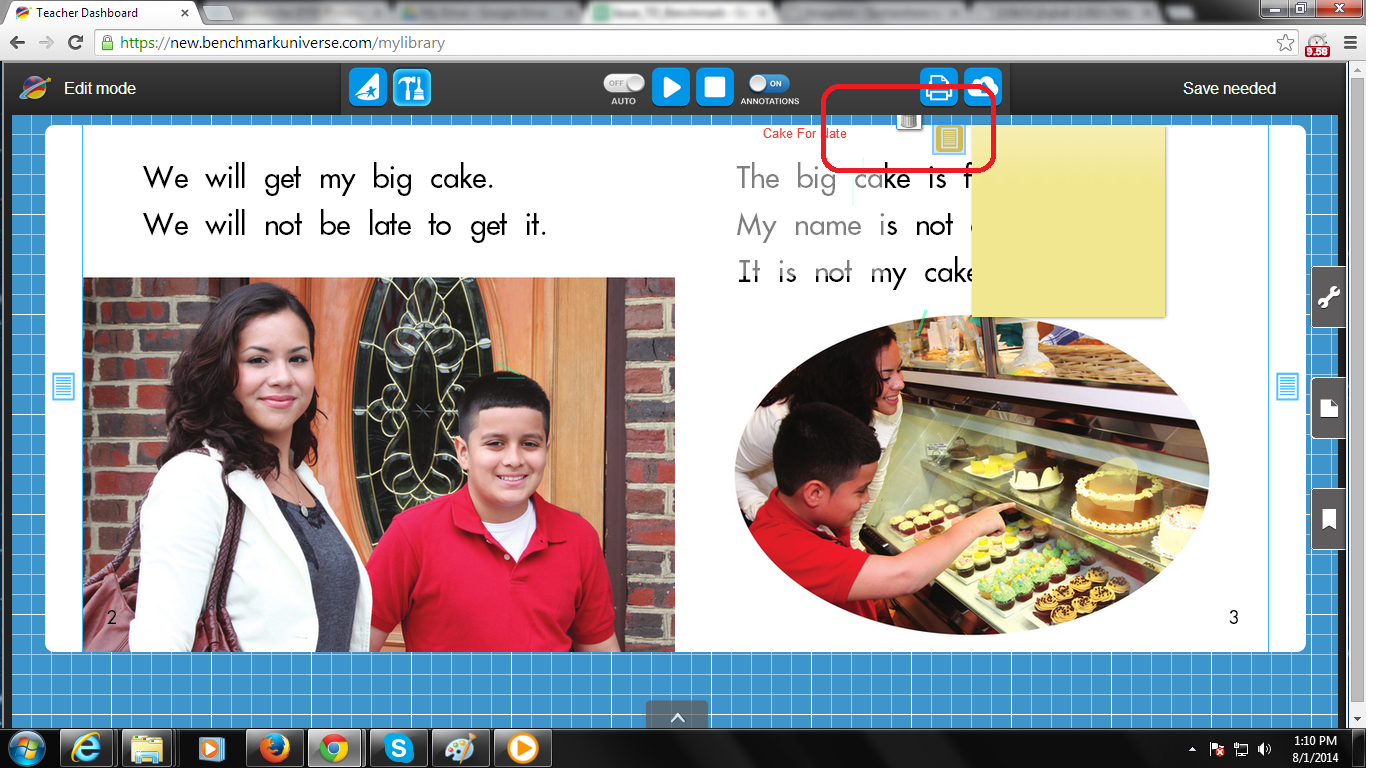The width and height of the screenshot is (1382, 768).
Task: Launch Firefox from the taskbar
Action: [x=274, y=748]
